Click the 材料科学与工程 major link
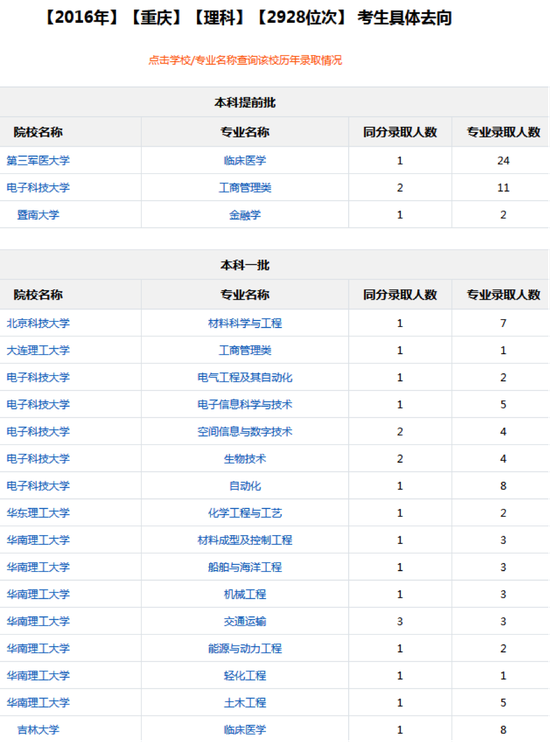 click(x=245, y=323)
